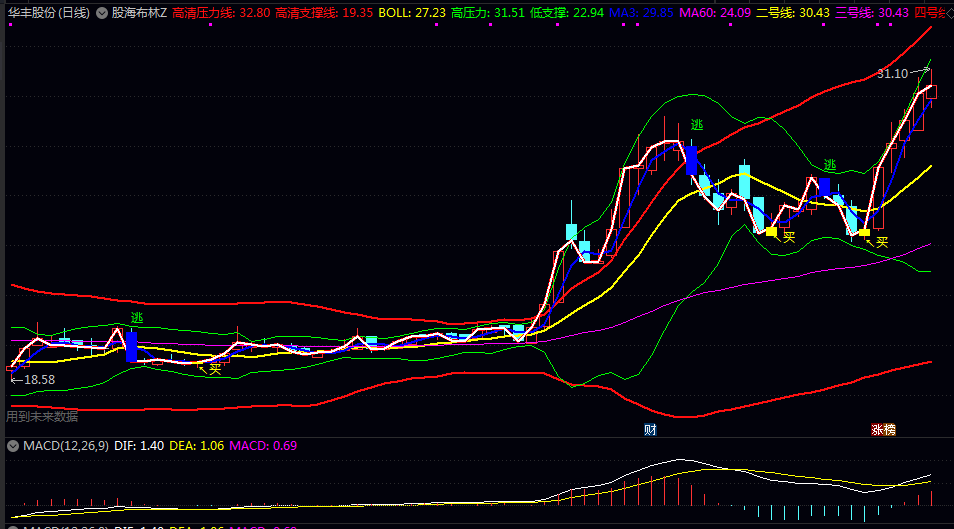Viewport: 954px width, 529px height.
Task: Select the green 逃 signal near the chart peak
Action: pyautogui.click(x=697, y=125)
